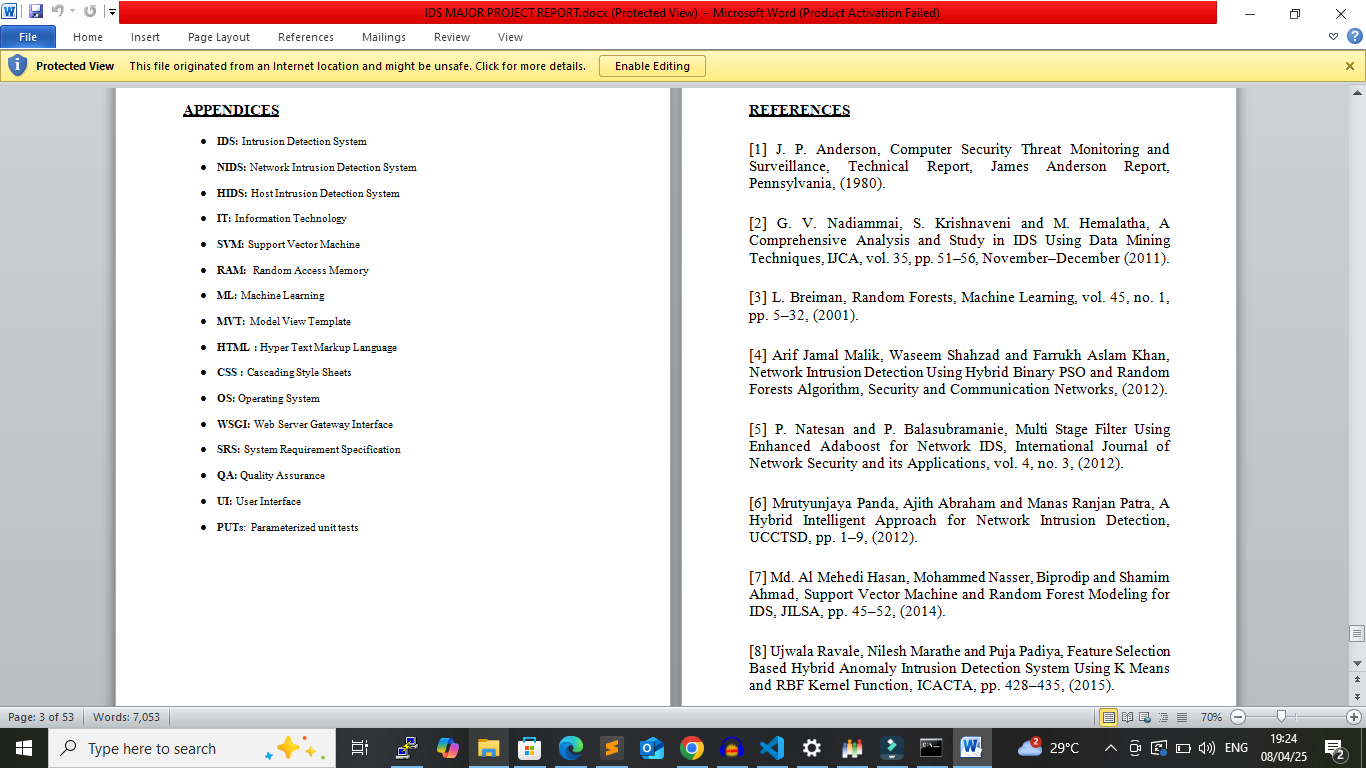This screenshot has height=768, width=1366.
Task: Click the zoom in plus button
Action: 1353,717
